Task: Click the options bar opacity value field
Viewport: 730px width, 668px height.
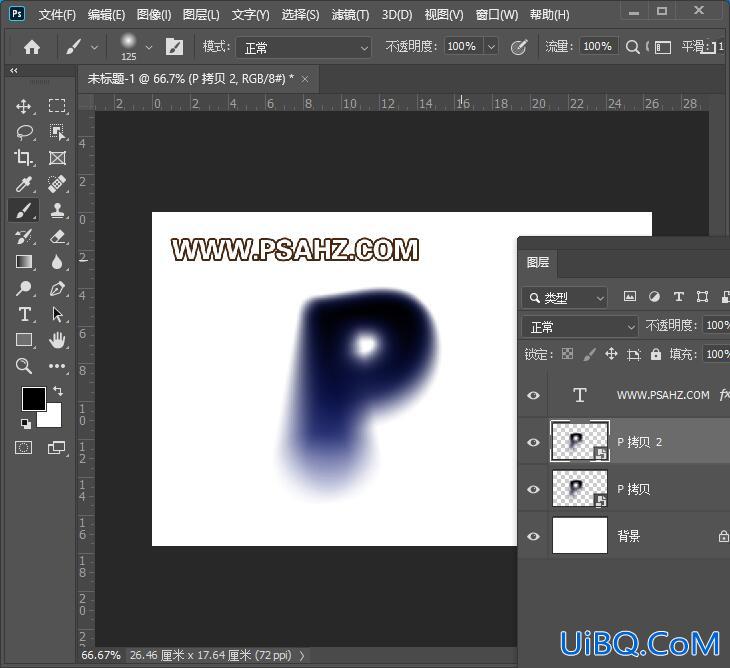Action: [x=463, y=47]
